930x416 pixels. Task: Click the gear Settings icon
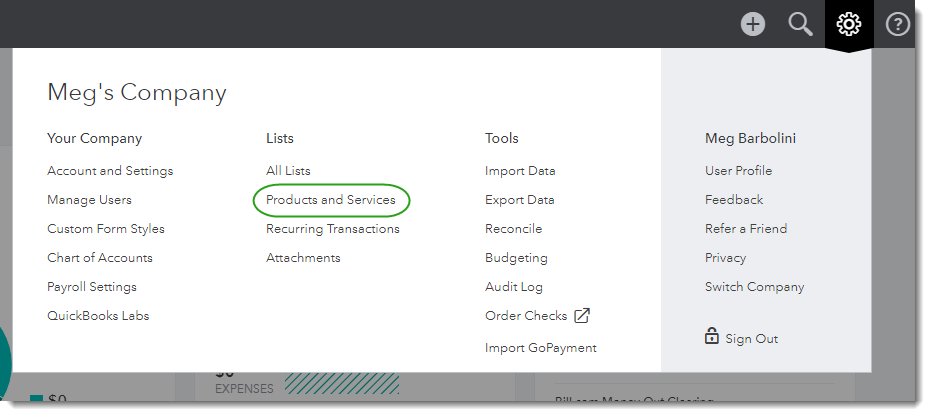click(x=848, y=24)
